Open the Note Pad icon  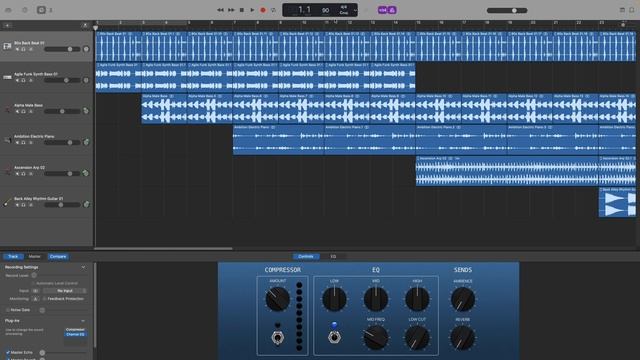(x=622, y=10)
